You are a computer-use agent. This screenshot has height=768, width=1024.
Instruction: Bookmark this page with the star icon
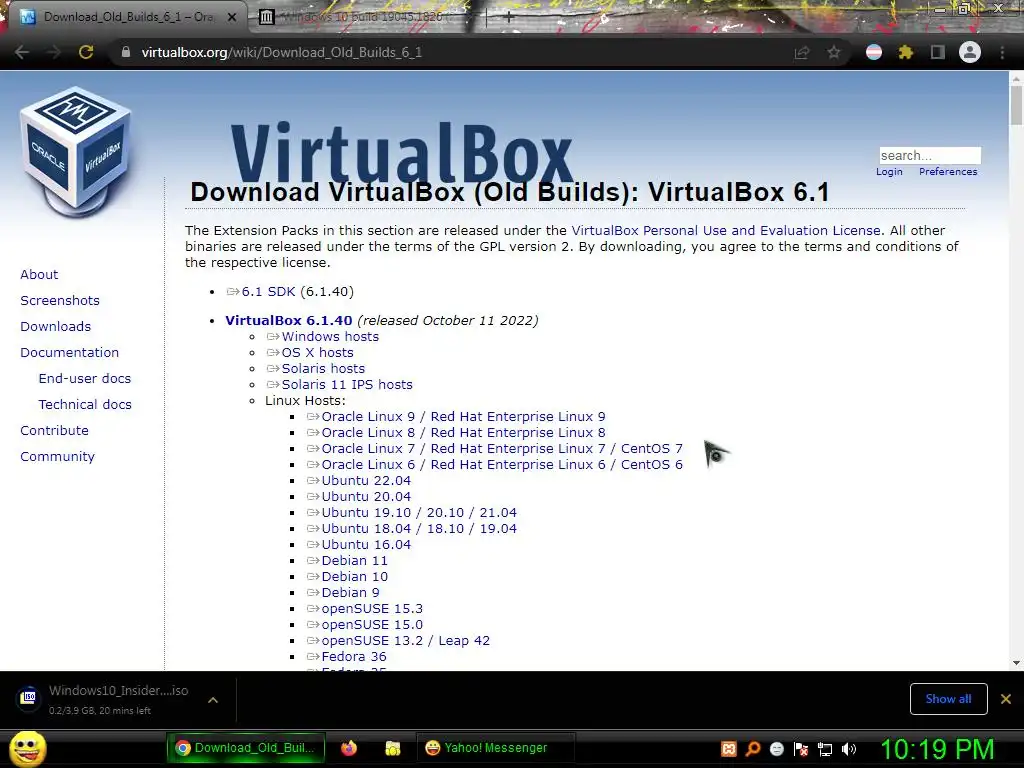[x=834, y=52]
